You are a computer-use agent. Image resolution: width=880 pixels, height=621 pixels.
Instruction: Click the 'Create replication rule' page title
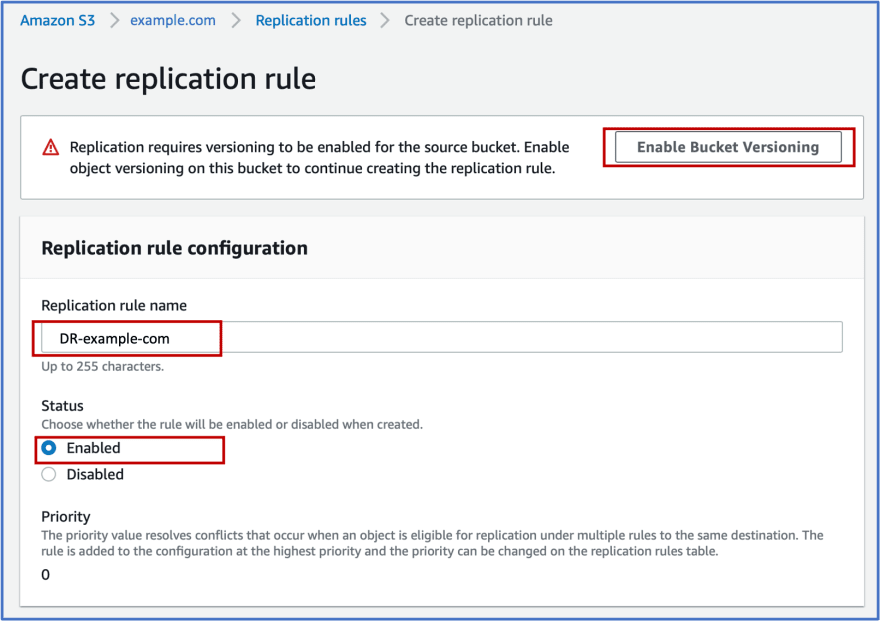168,79
